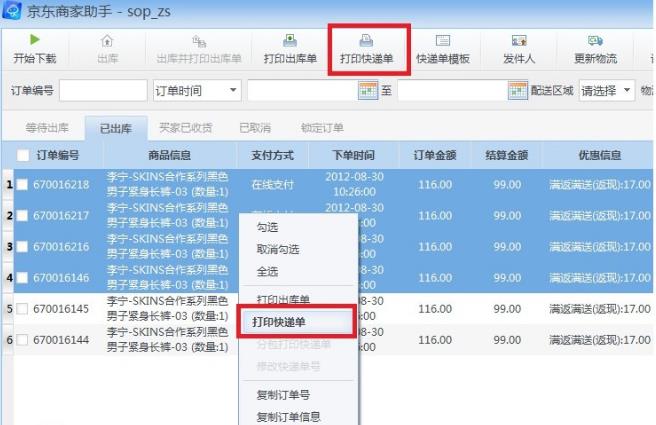Focus the 订单编号 search input
This screenshot has width=656, height=425.
(103, 90)
